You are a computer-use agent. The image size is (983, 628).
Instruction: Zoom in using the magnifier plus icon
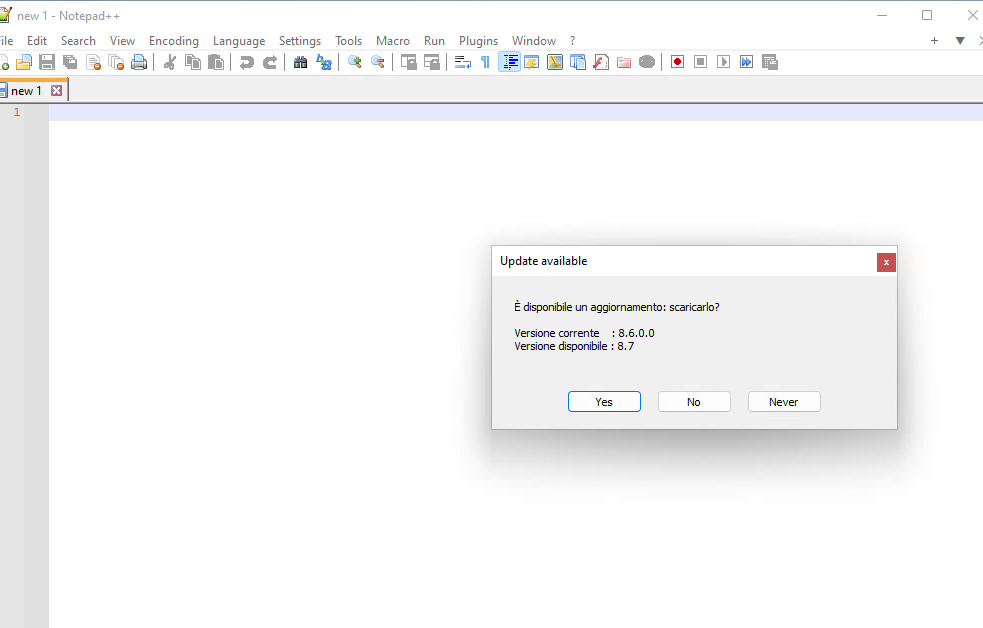355,62
